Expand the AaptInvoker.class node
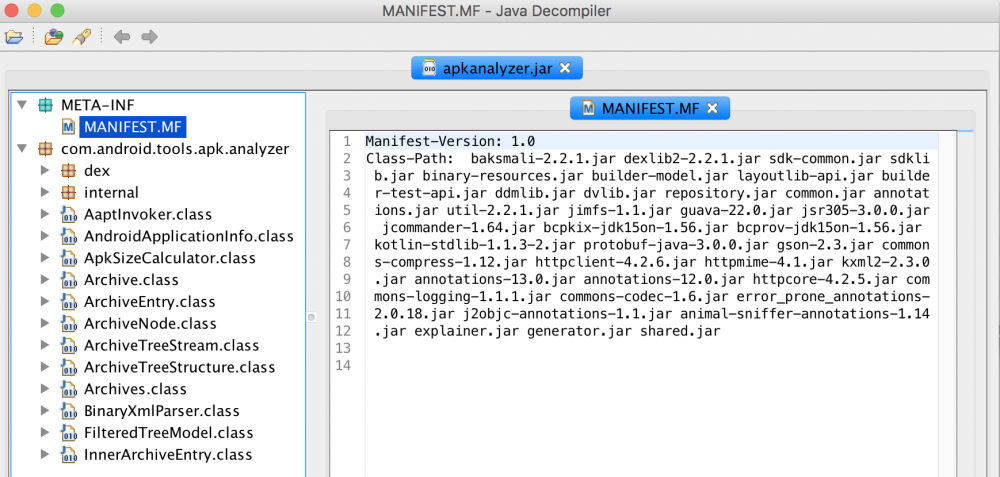 (45, 214)
